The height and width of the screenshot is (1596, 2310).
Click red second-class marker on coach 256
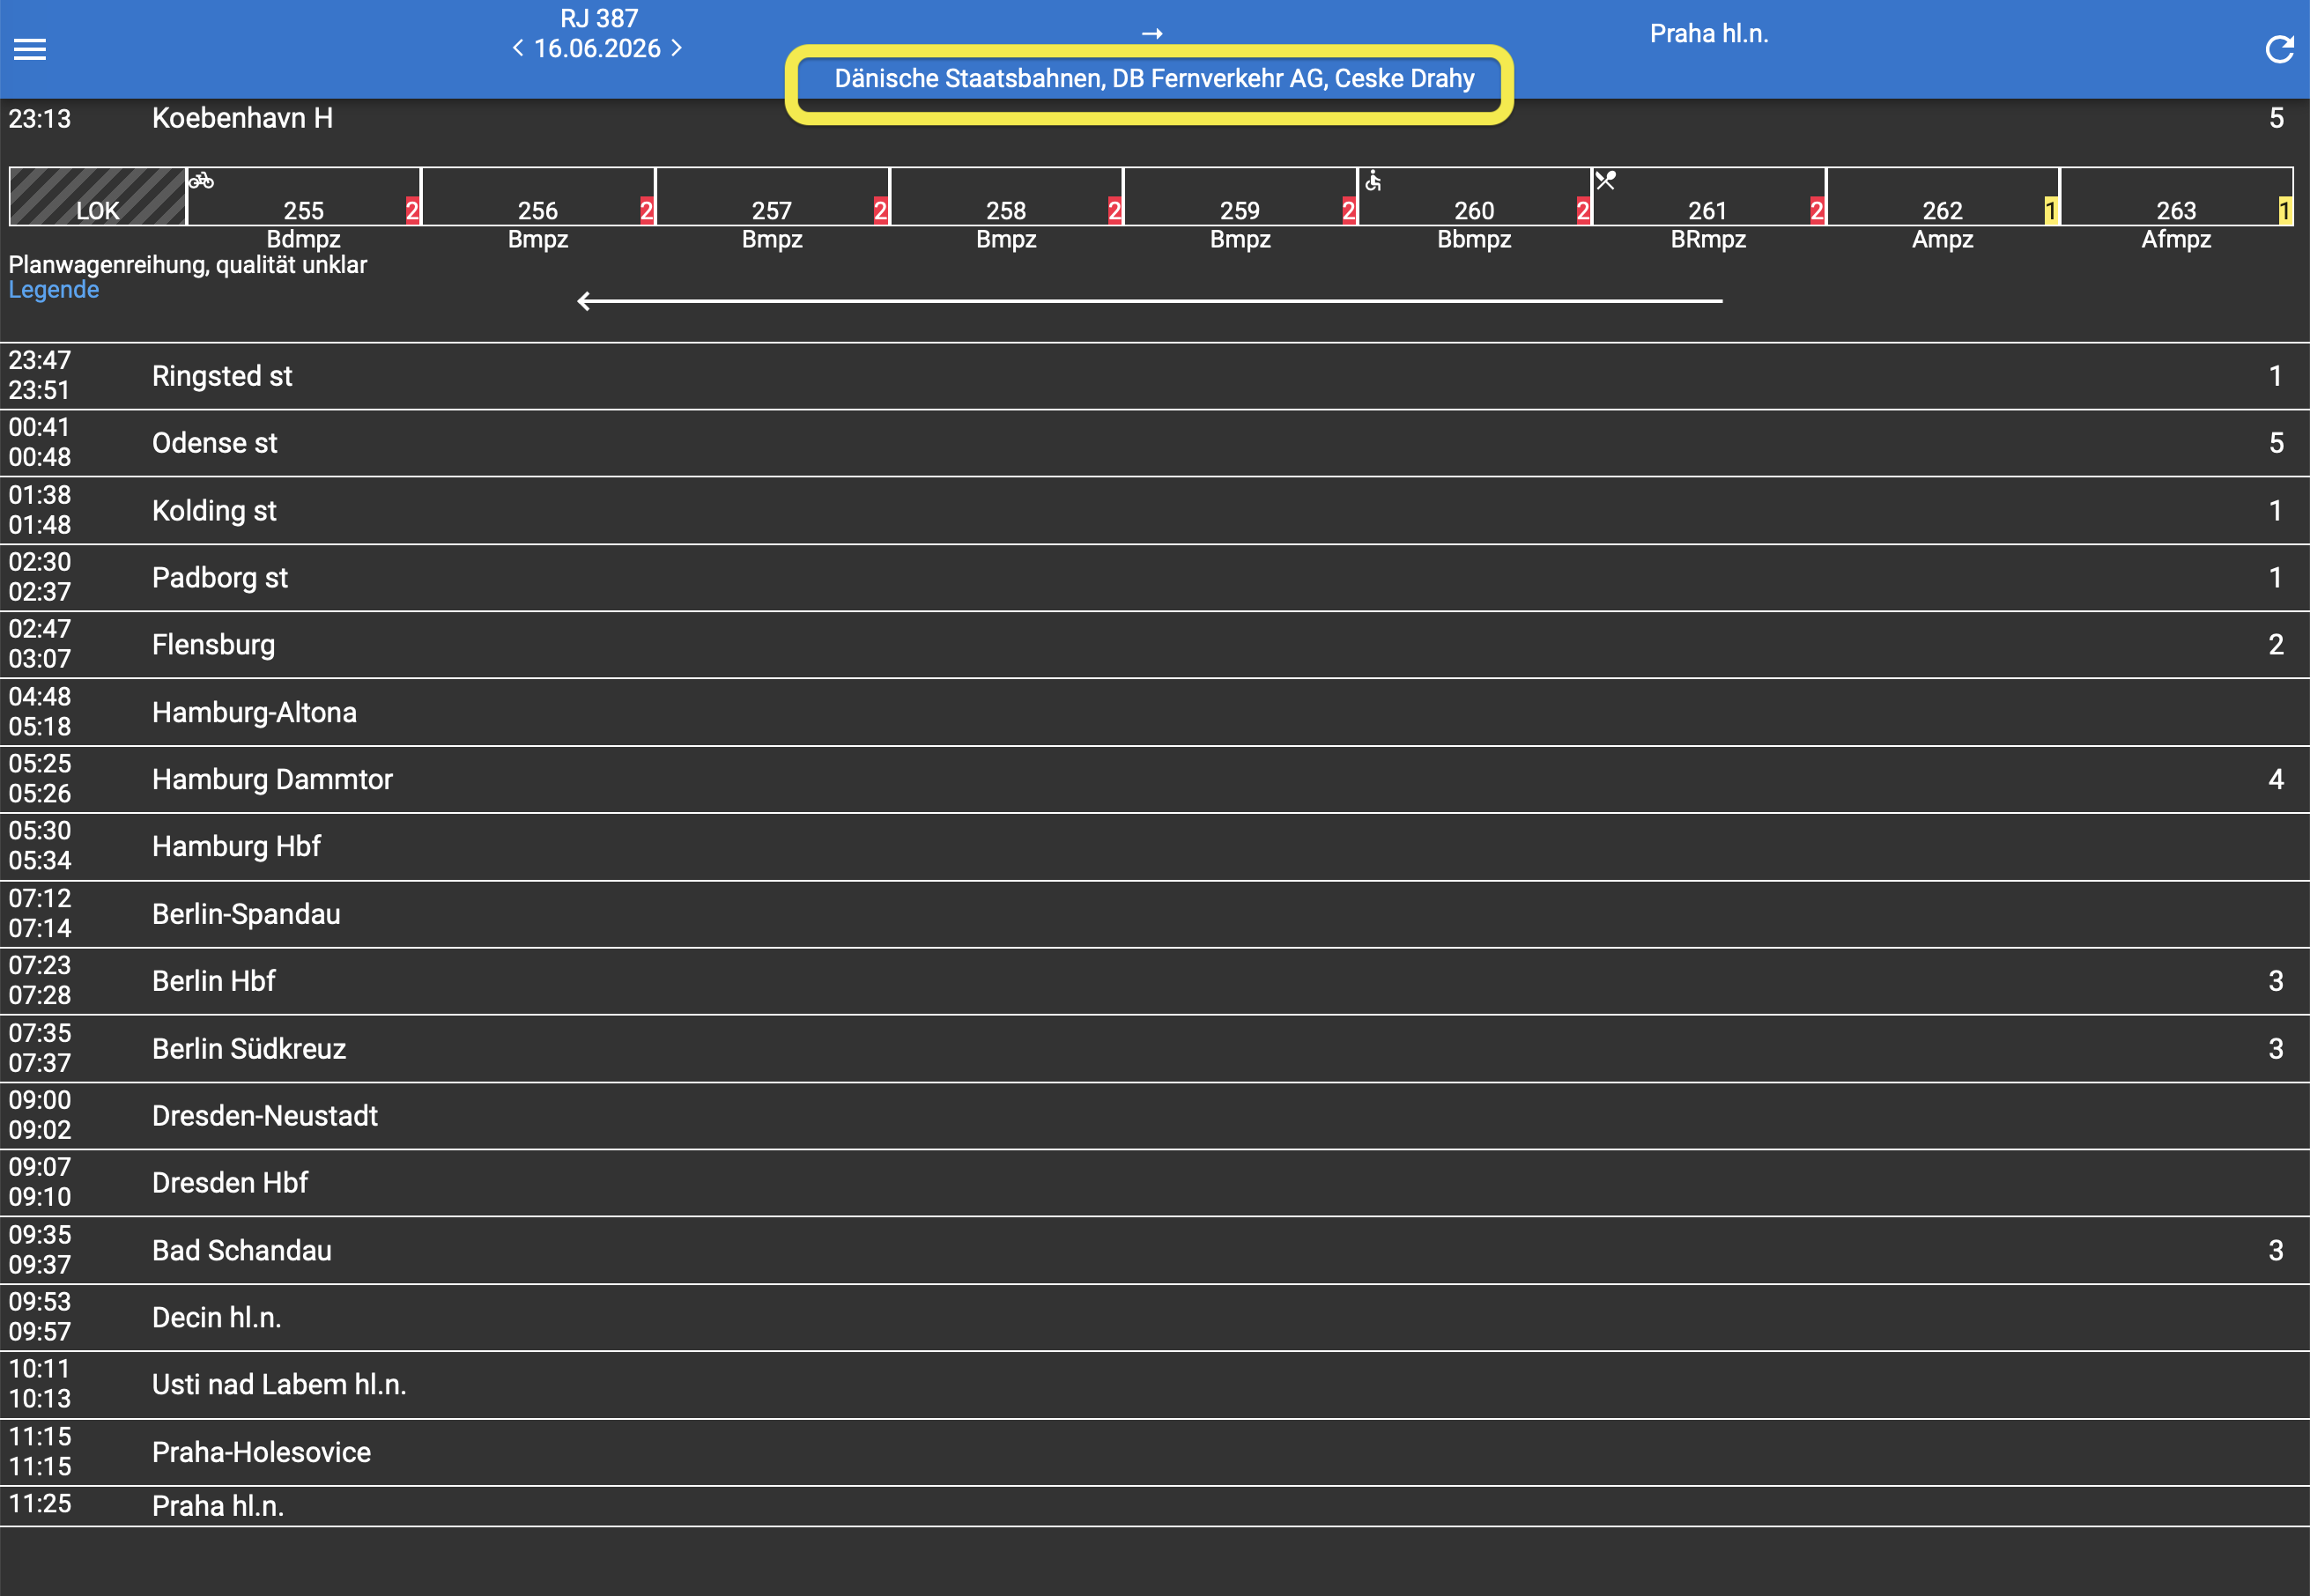[646, 211]
